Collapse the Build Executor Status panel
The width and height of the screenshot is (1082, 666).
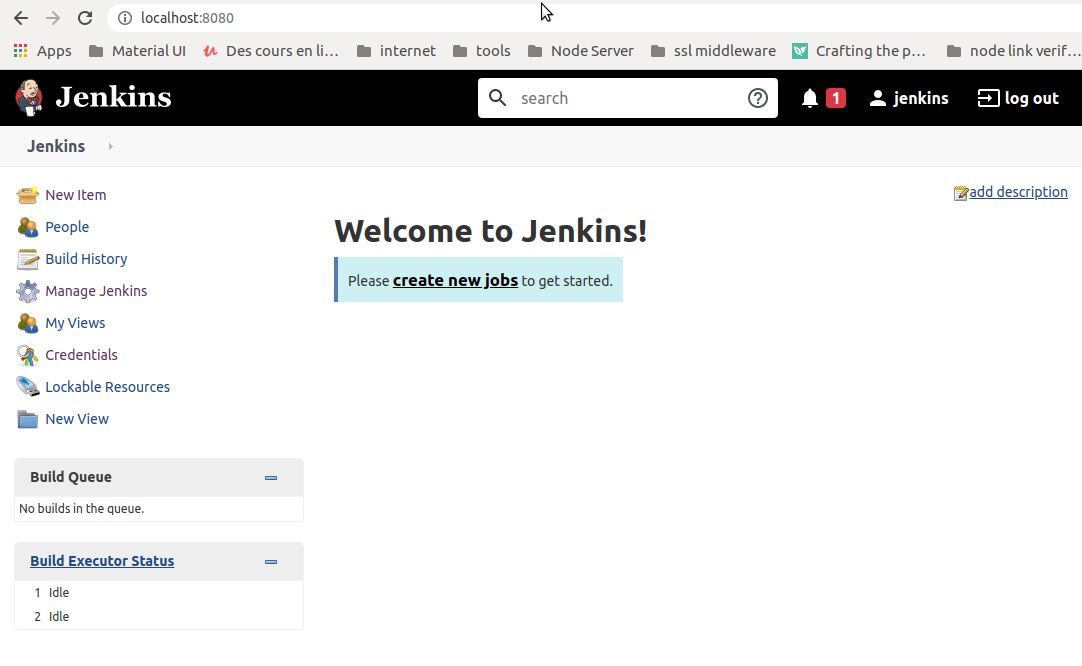270,561
